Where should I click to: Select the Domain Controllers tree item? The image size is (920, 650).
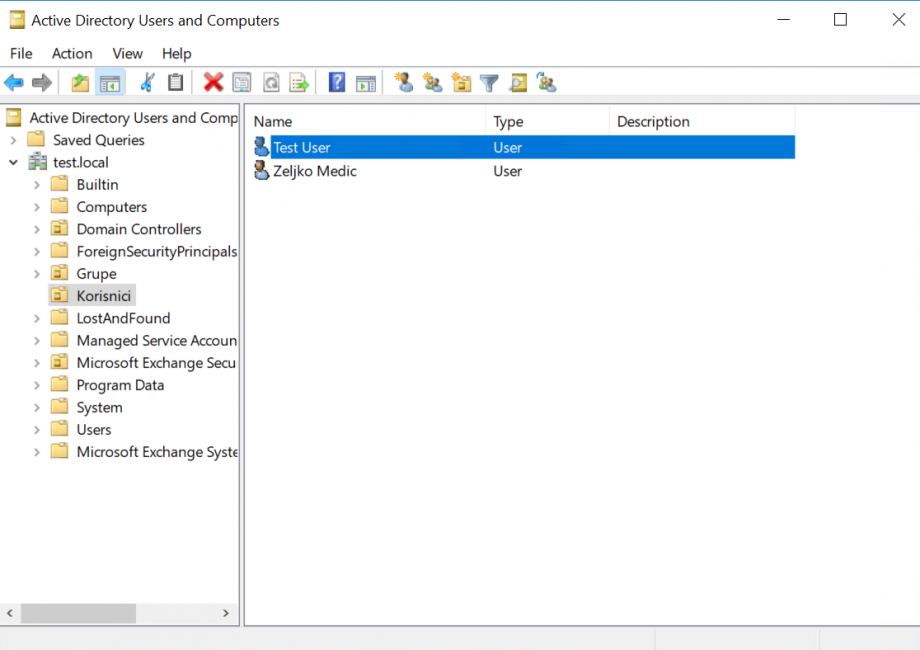(x=138, y=229)
